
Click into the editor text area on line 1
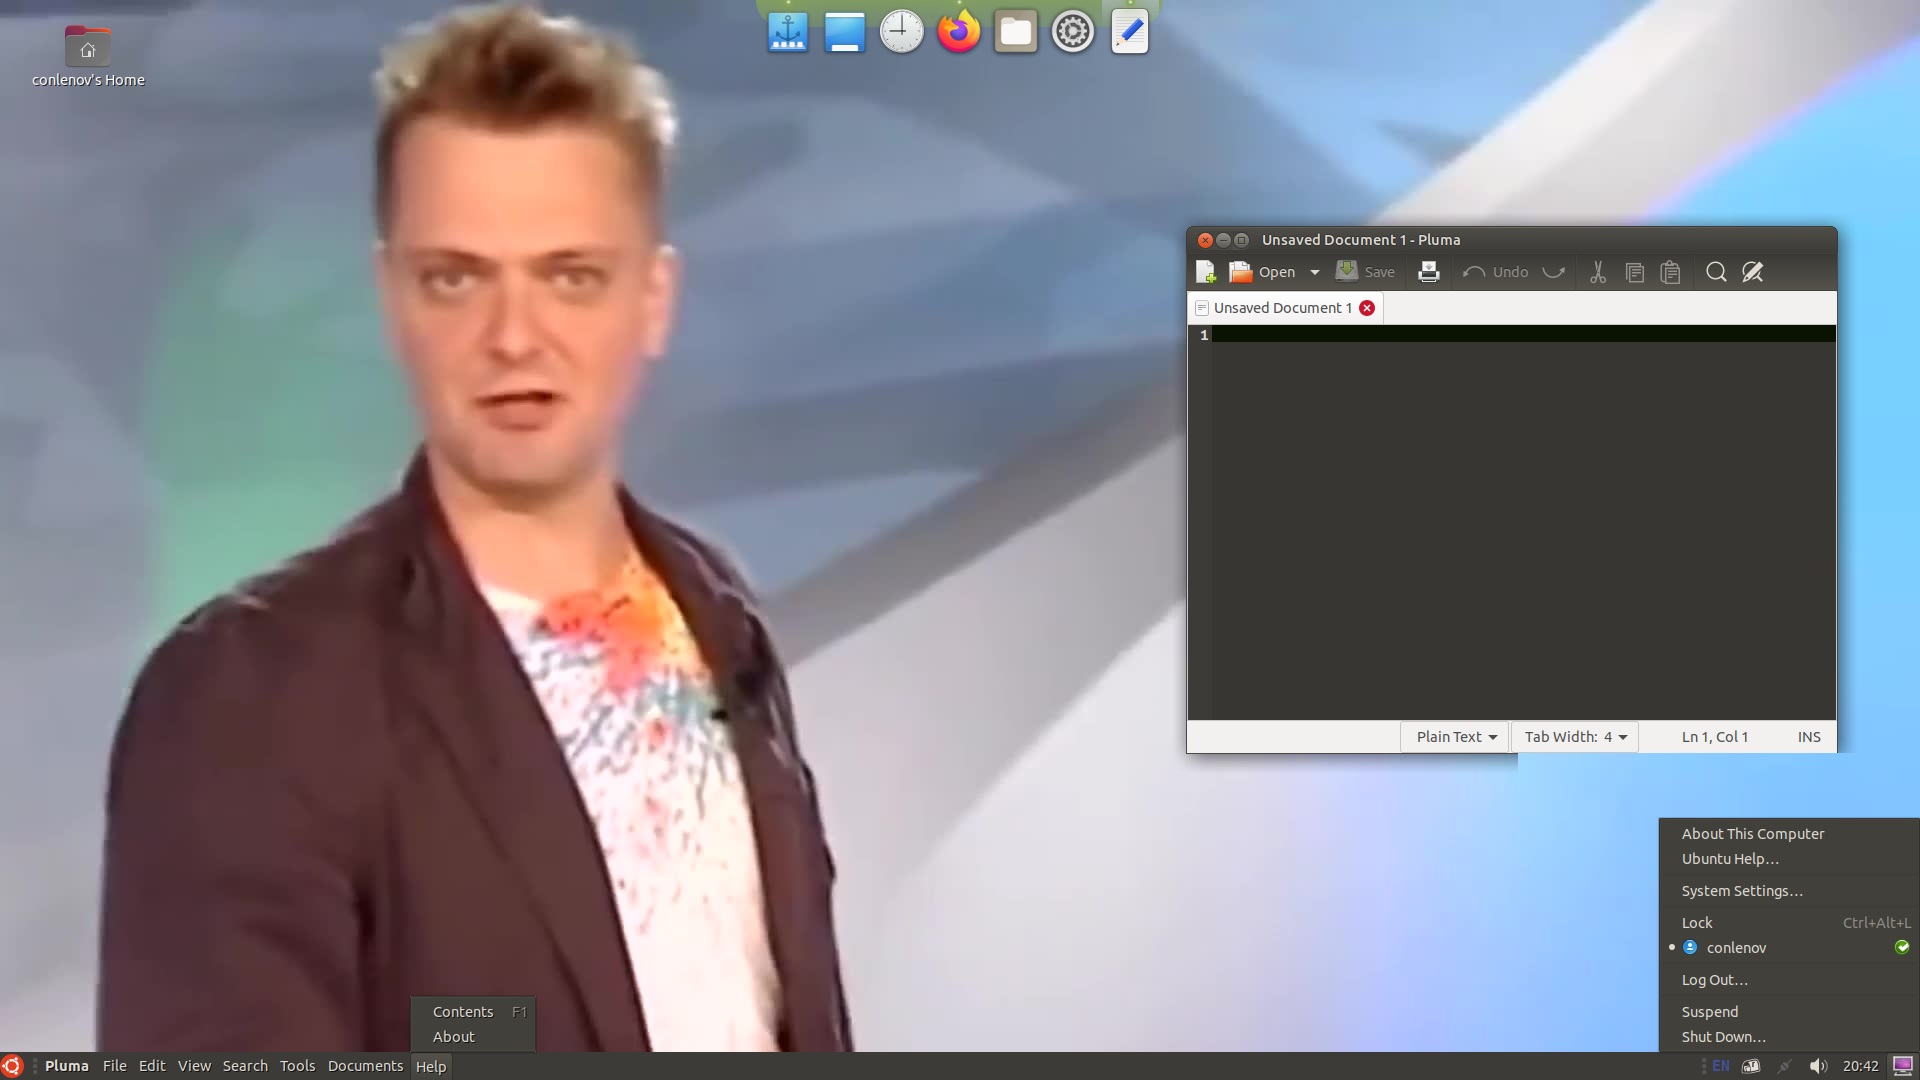coord(1524,334)
